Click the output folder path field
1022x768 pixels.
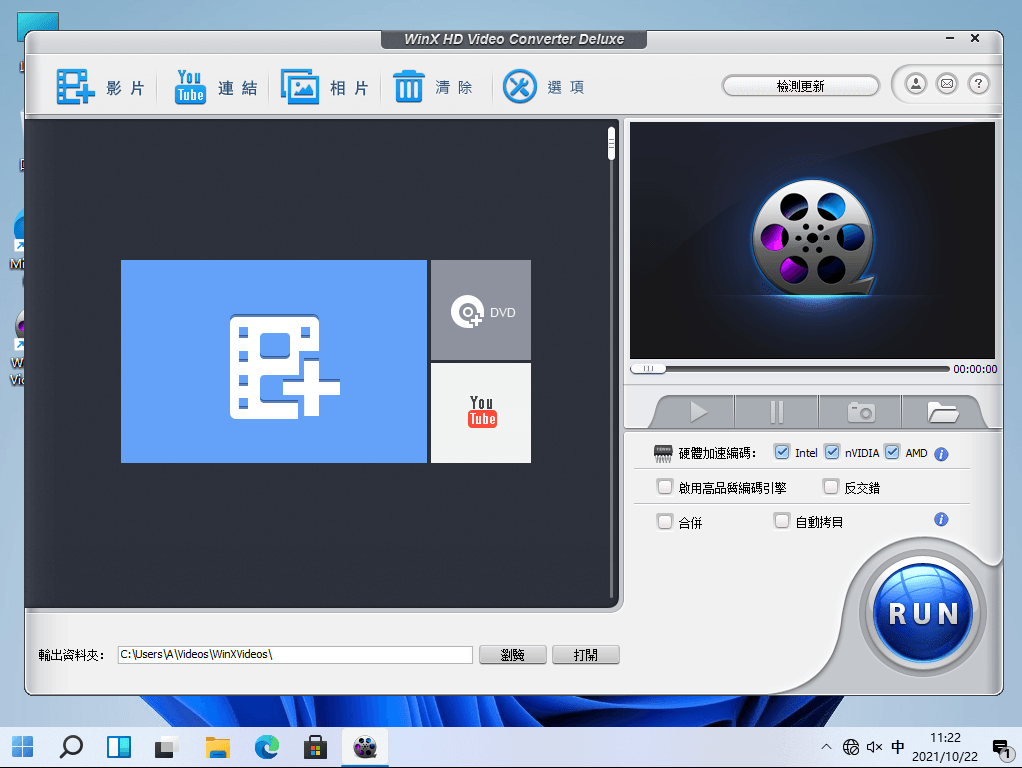pos(295,655)
